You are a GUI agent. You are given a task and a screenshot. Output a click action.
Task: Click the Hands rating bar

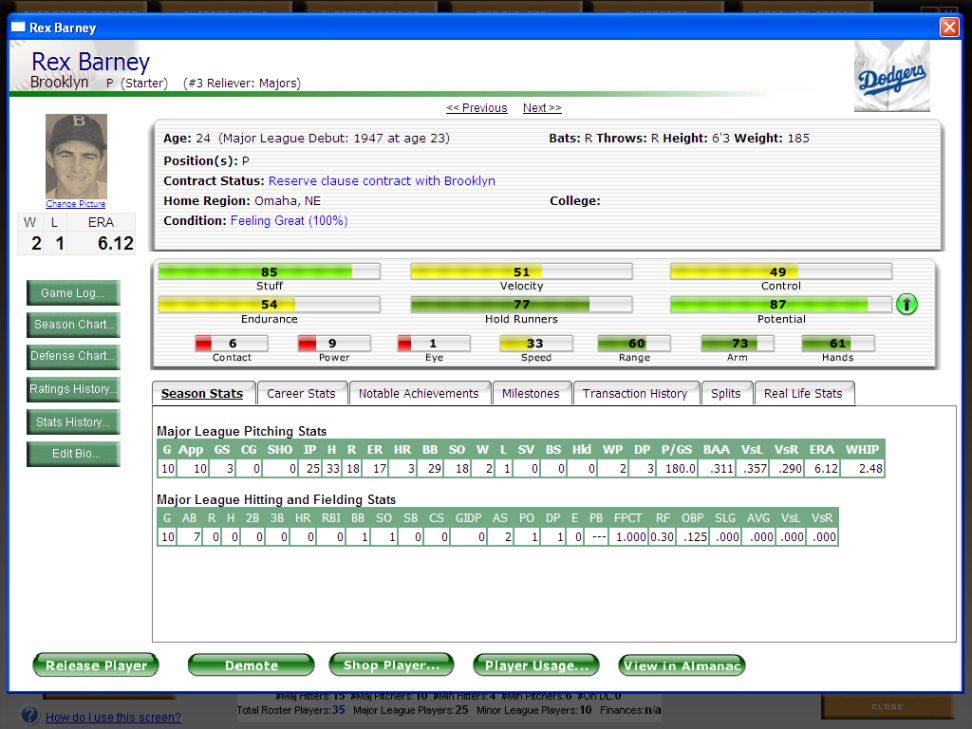click(x=838, y=343)
